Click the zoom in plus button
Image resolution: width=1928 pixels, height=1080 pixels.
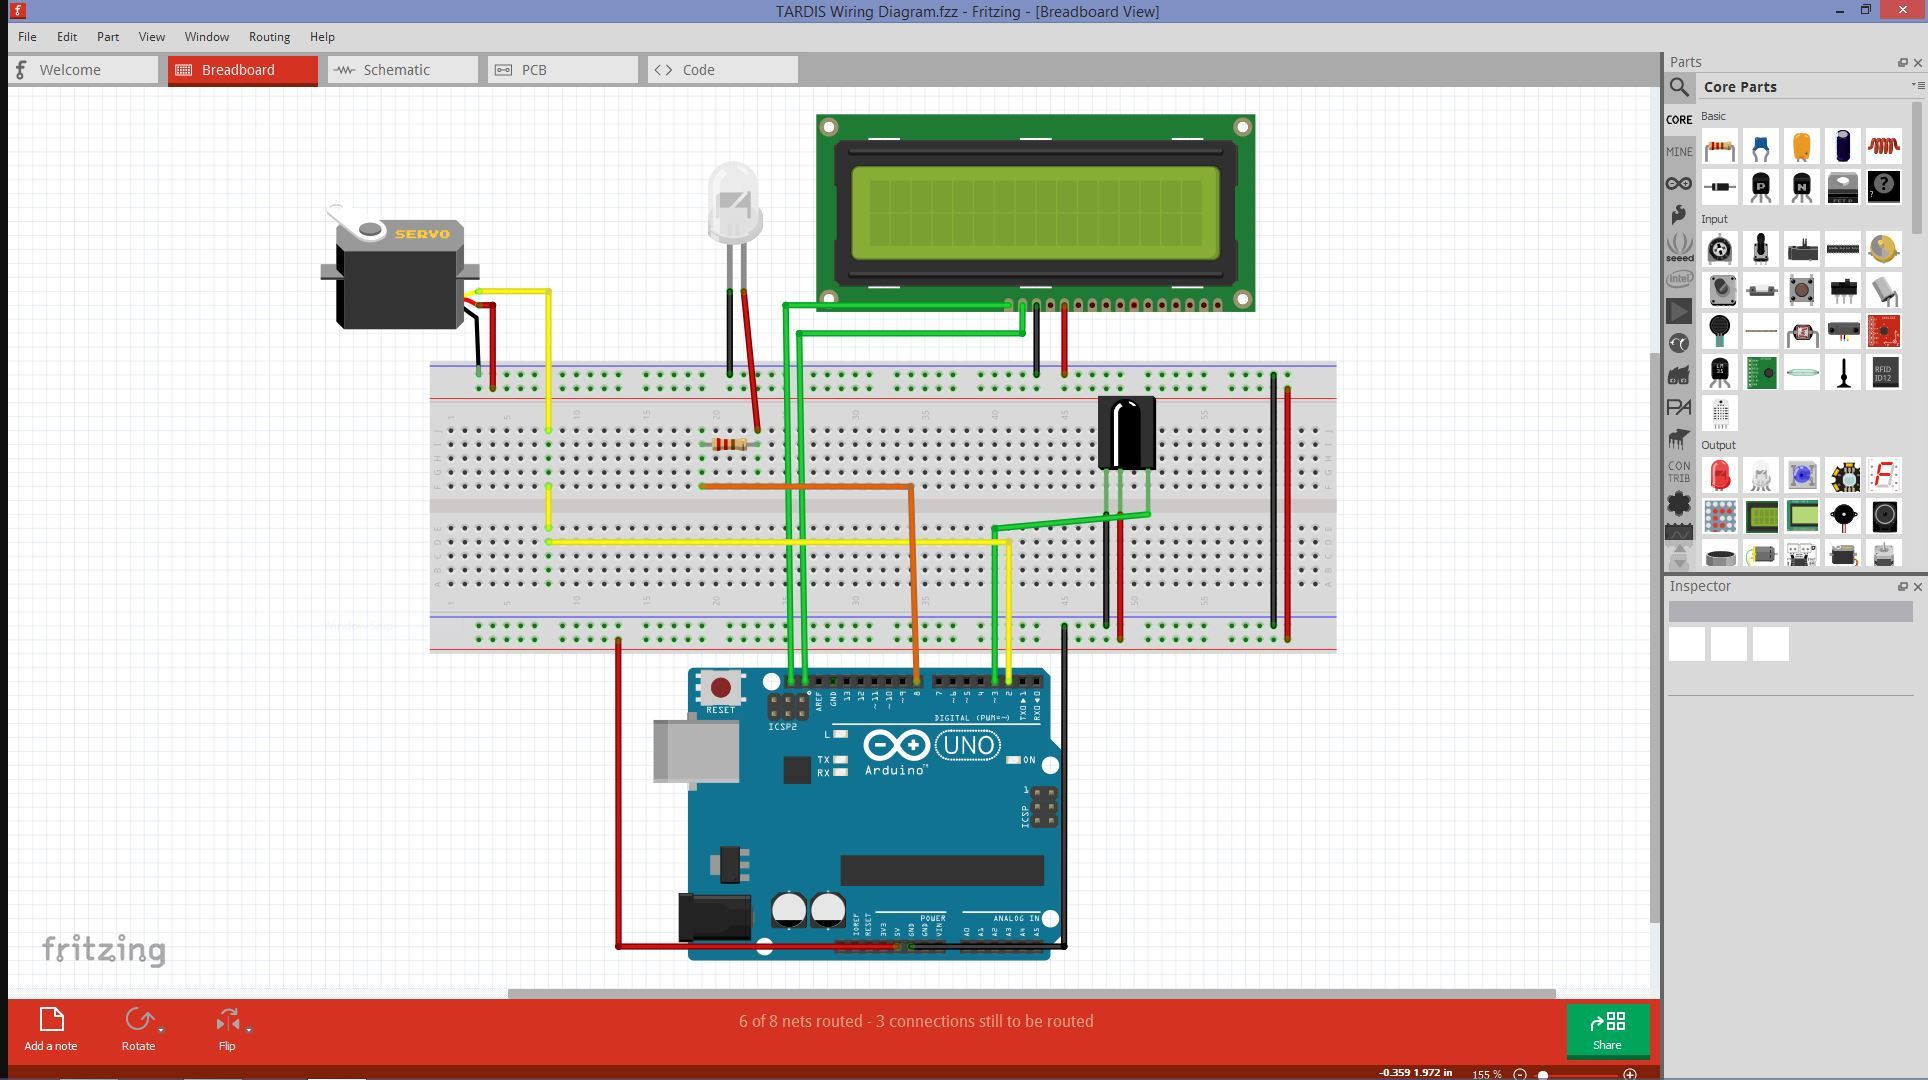pos(1630,1074)
